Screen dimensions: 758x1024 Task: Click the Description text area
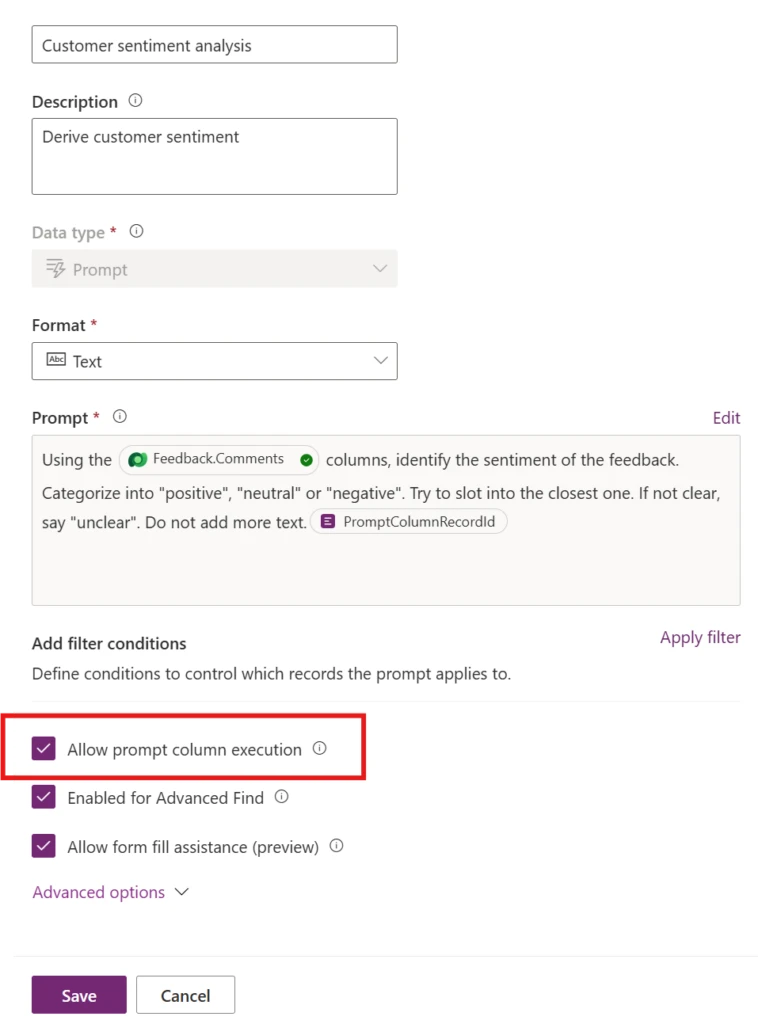[x=215, y=157]
